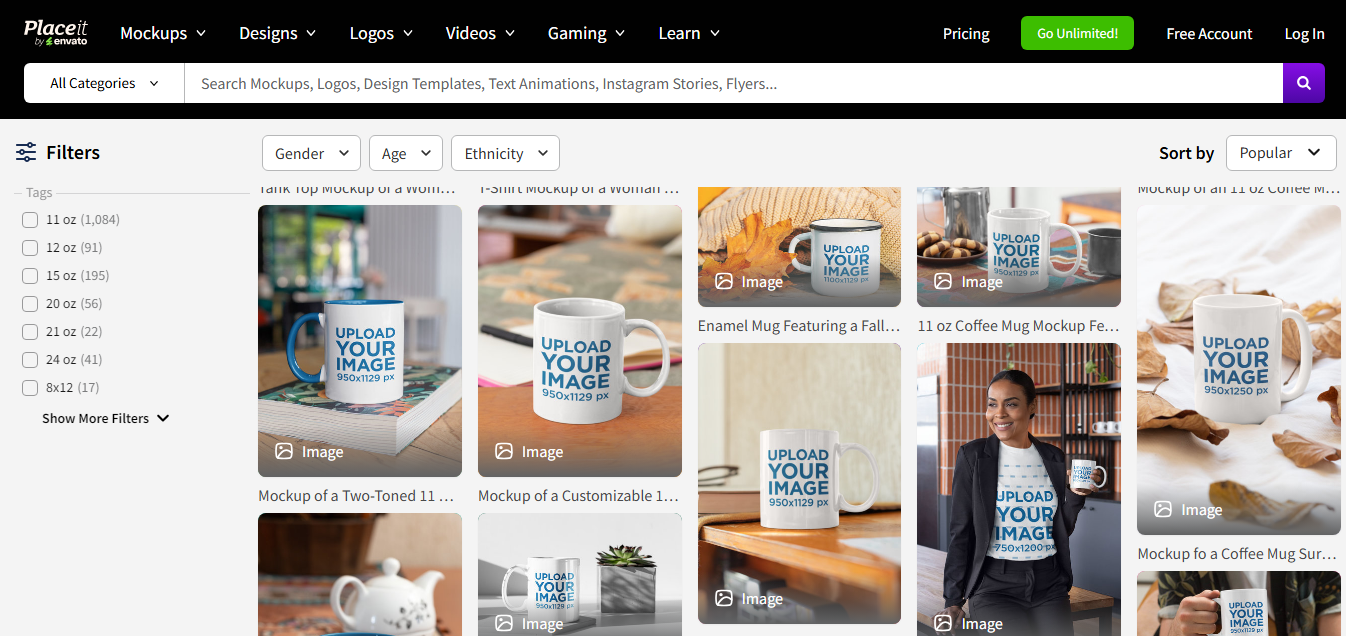Image resolution: width=1346 pixels, height=636 pixels.
Task: Open the Mockups menu
Action: coord(163,33)
